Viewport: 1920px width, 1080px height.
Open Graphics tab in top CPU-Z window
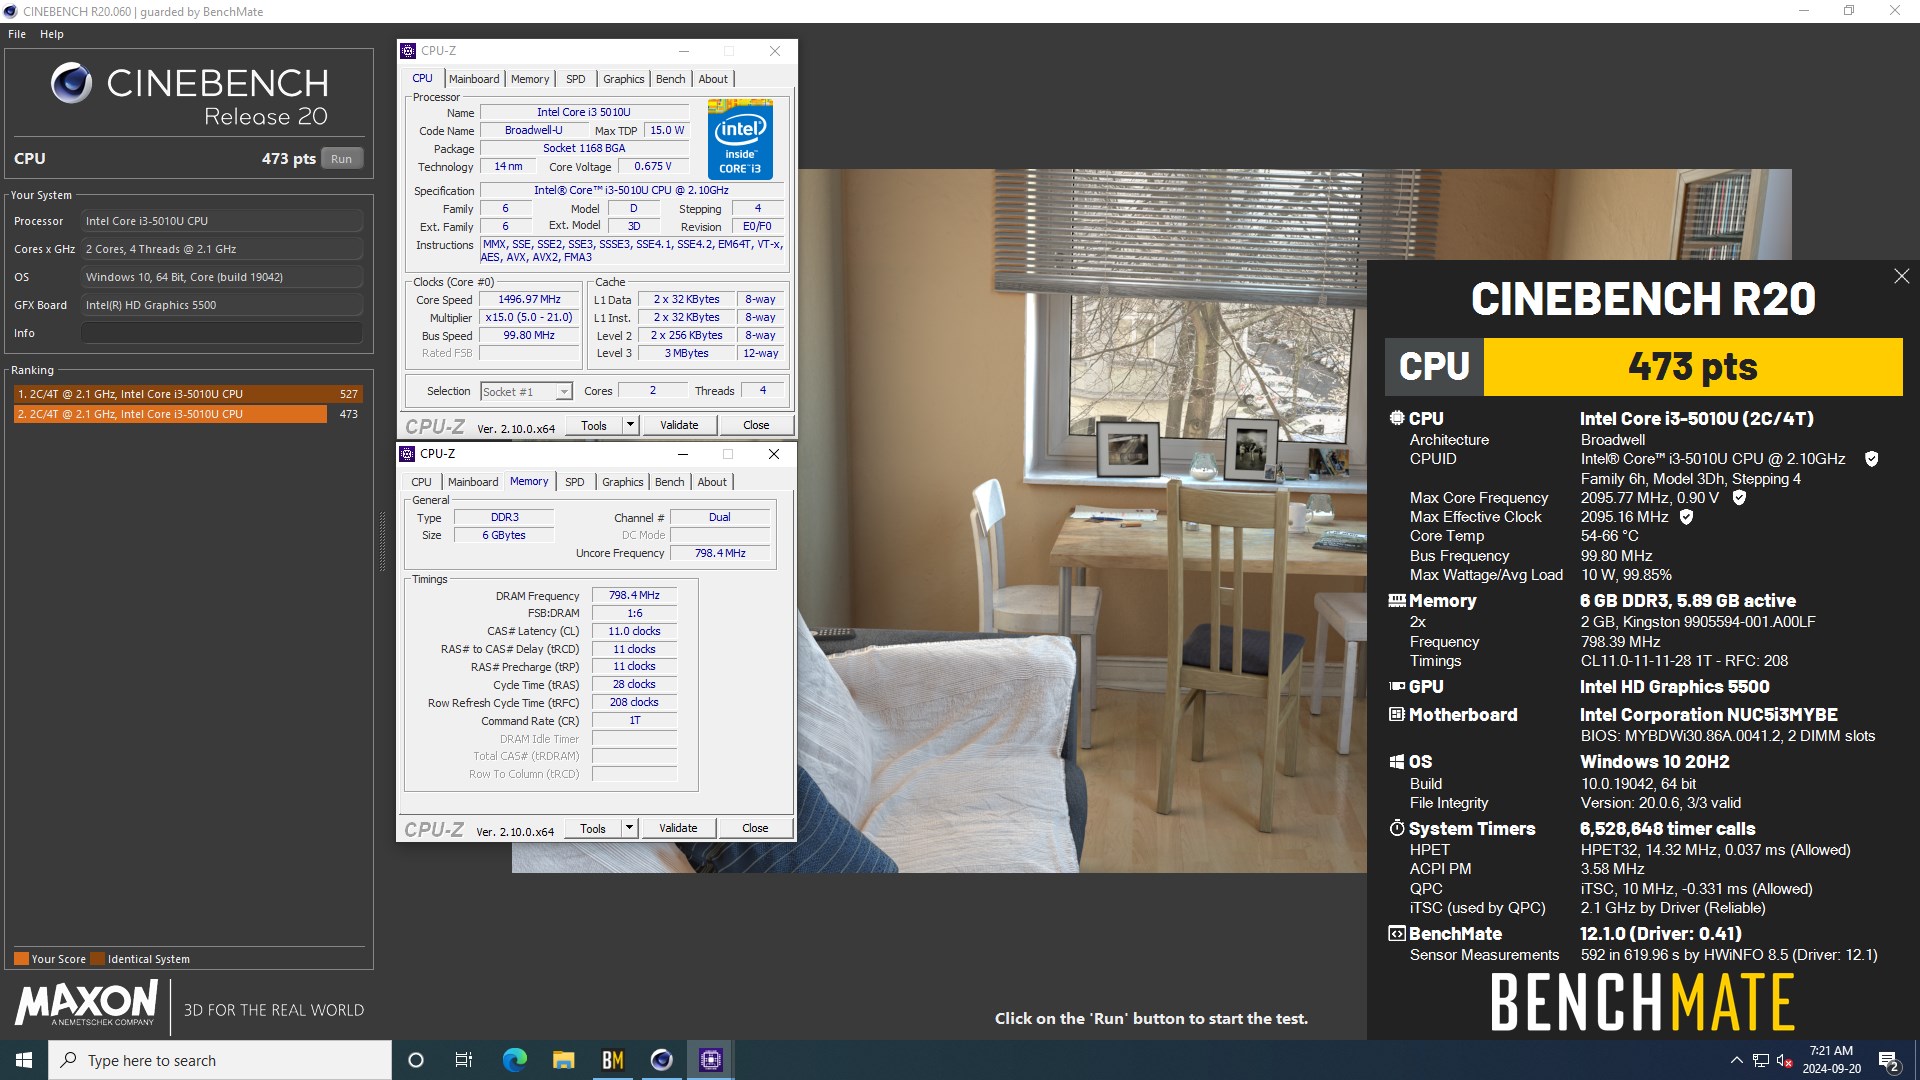pos(623,79)
